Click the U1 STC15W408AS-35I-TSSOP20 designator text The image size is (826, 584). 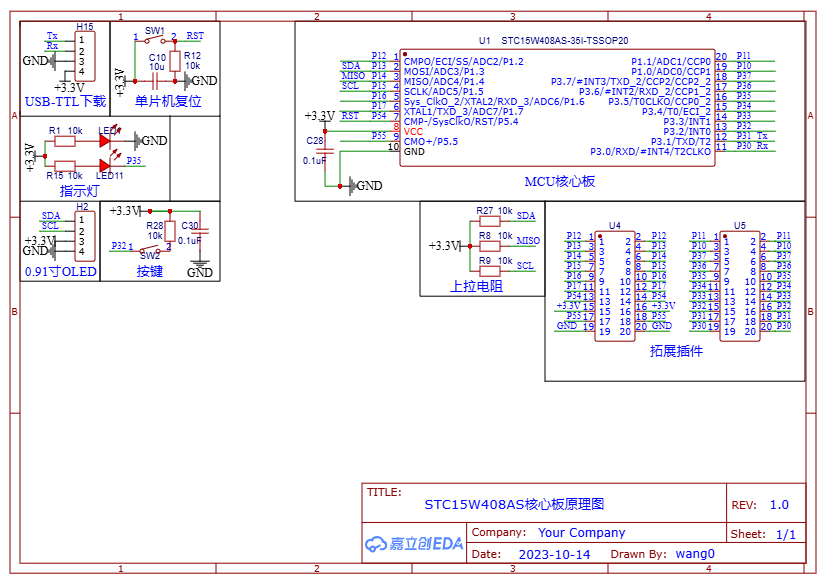click(553, 41)
